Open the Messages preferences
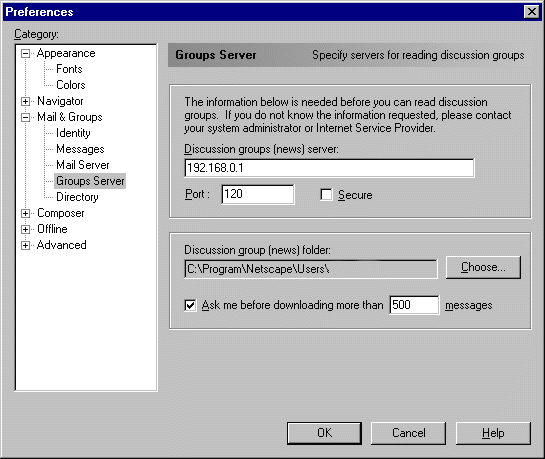Image resolution: width=545 pixels, height=459 pixels. coord(80,149)
